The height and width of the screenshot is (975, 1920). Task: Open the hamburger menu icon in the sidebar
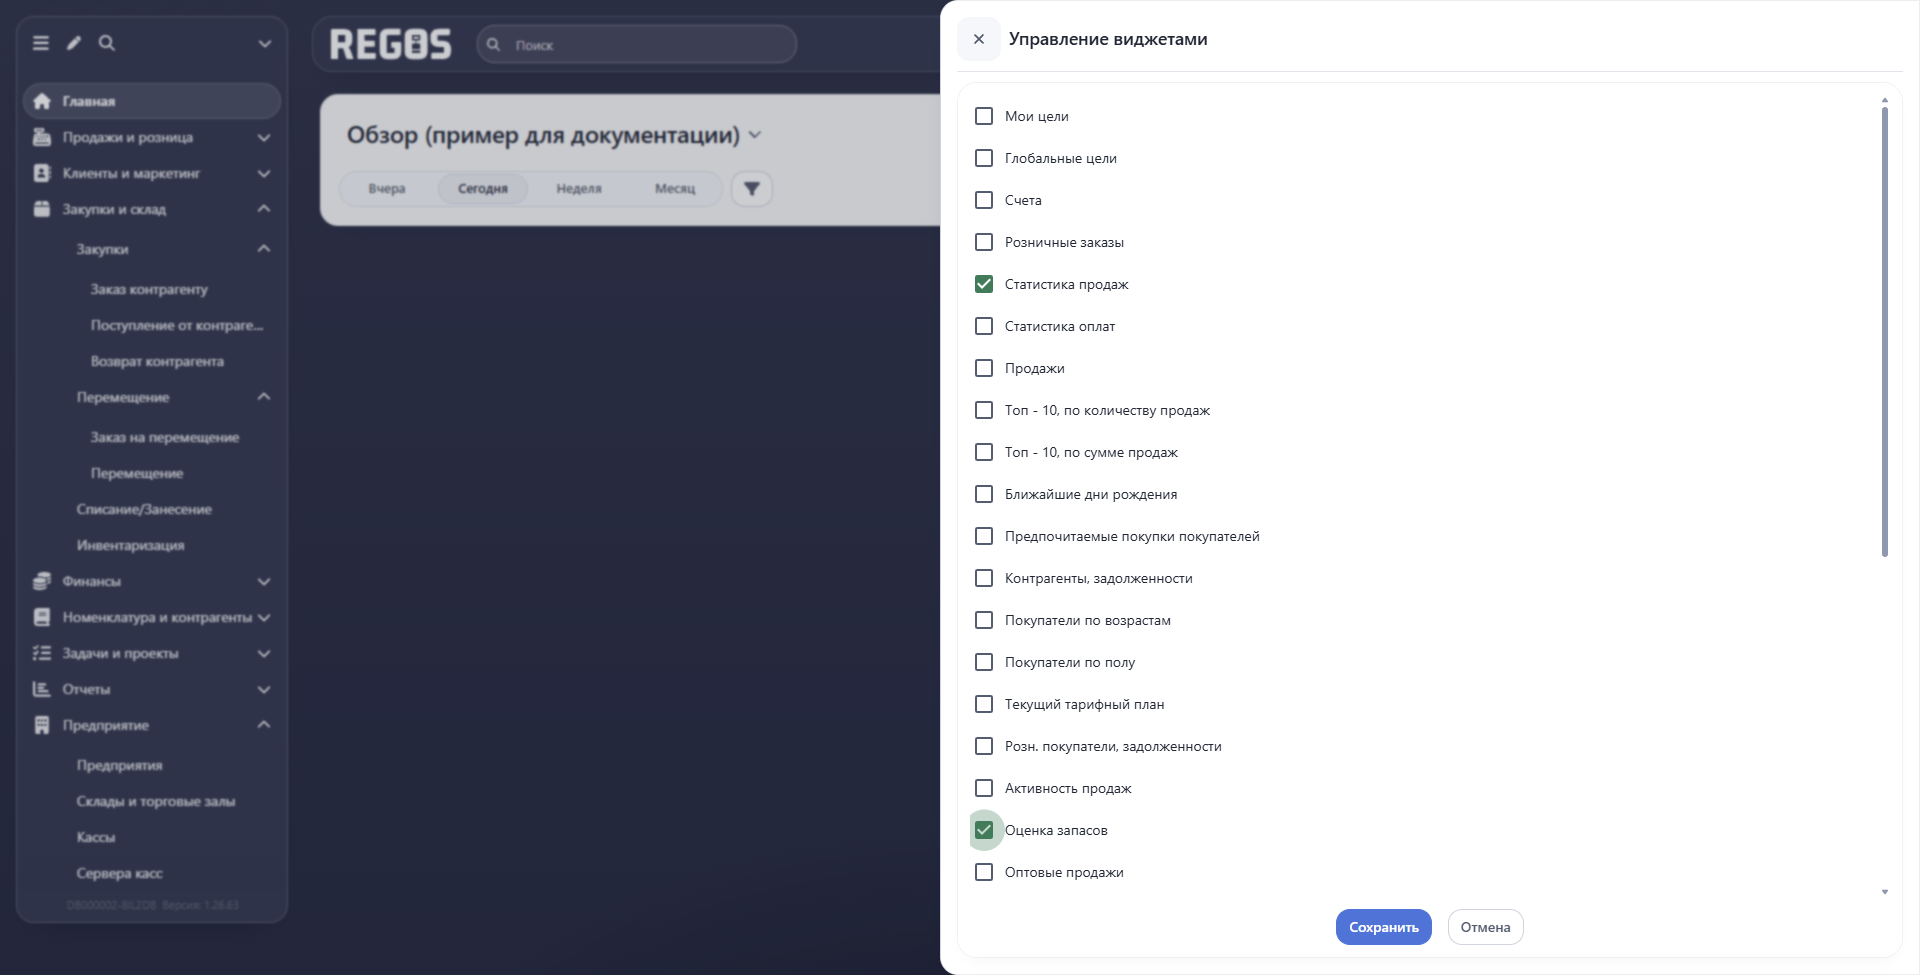41,43
